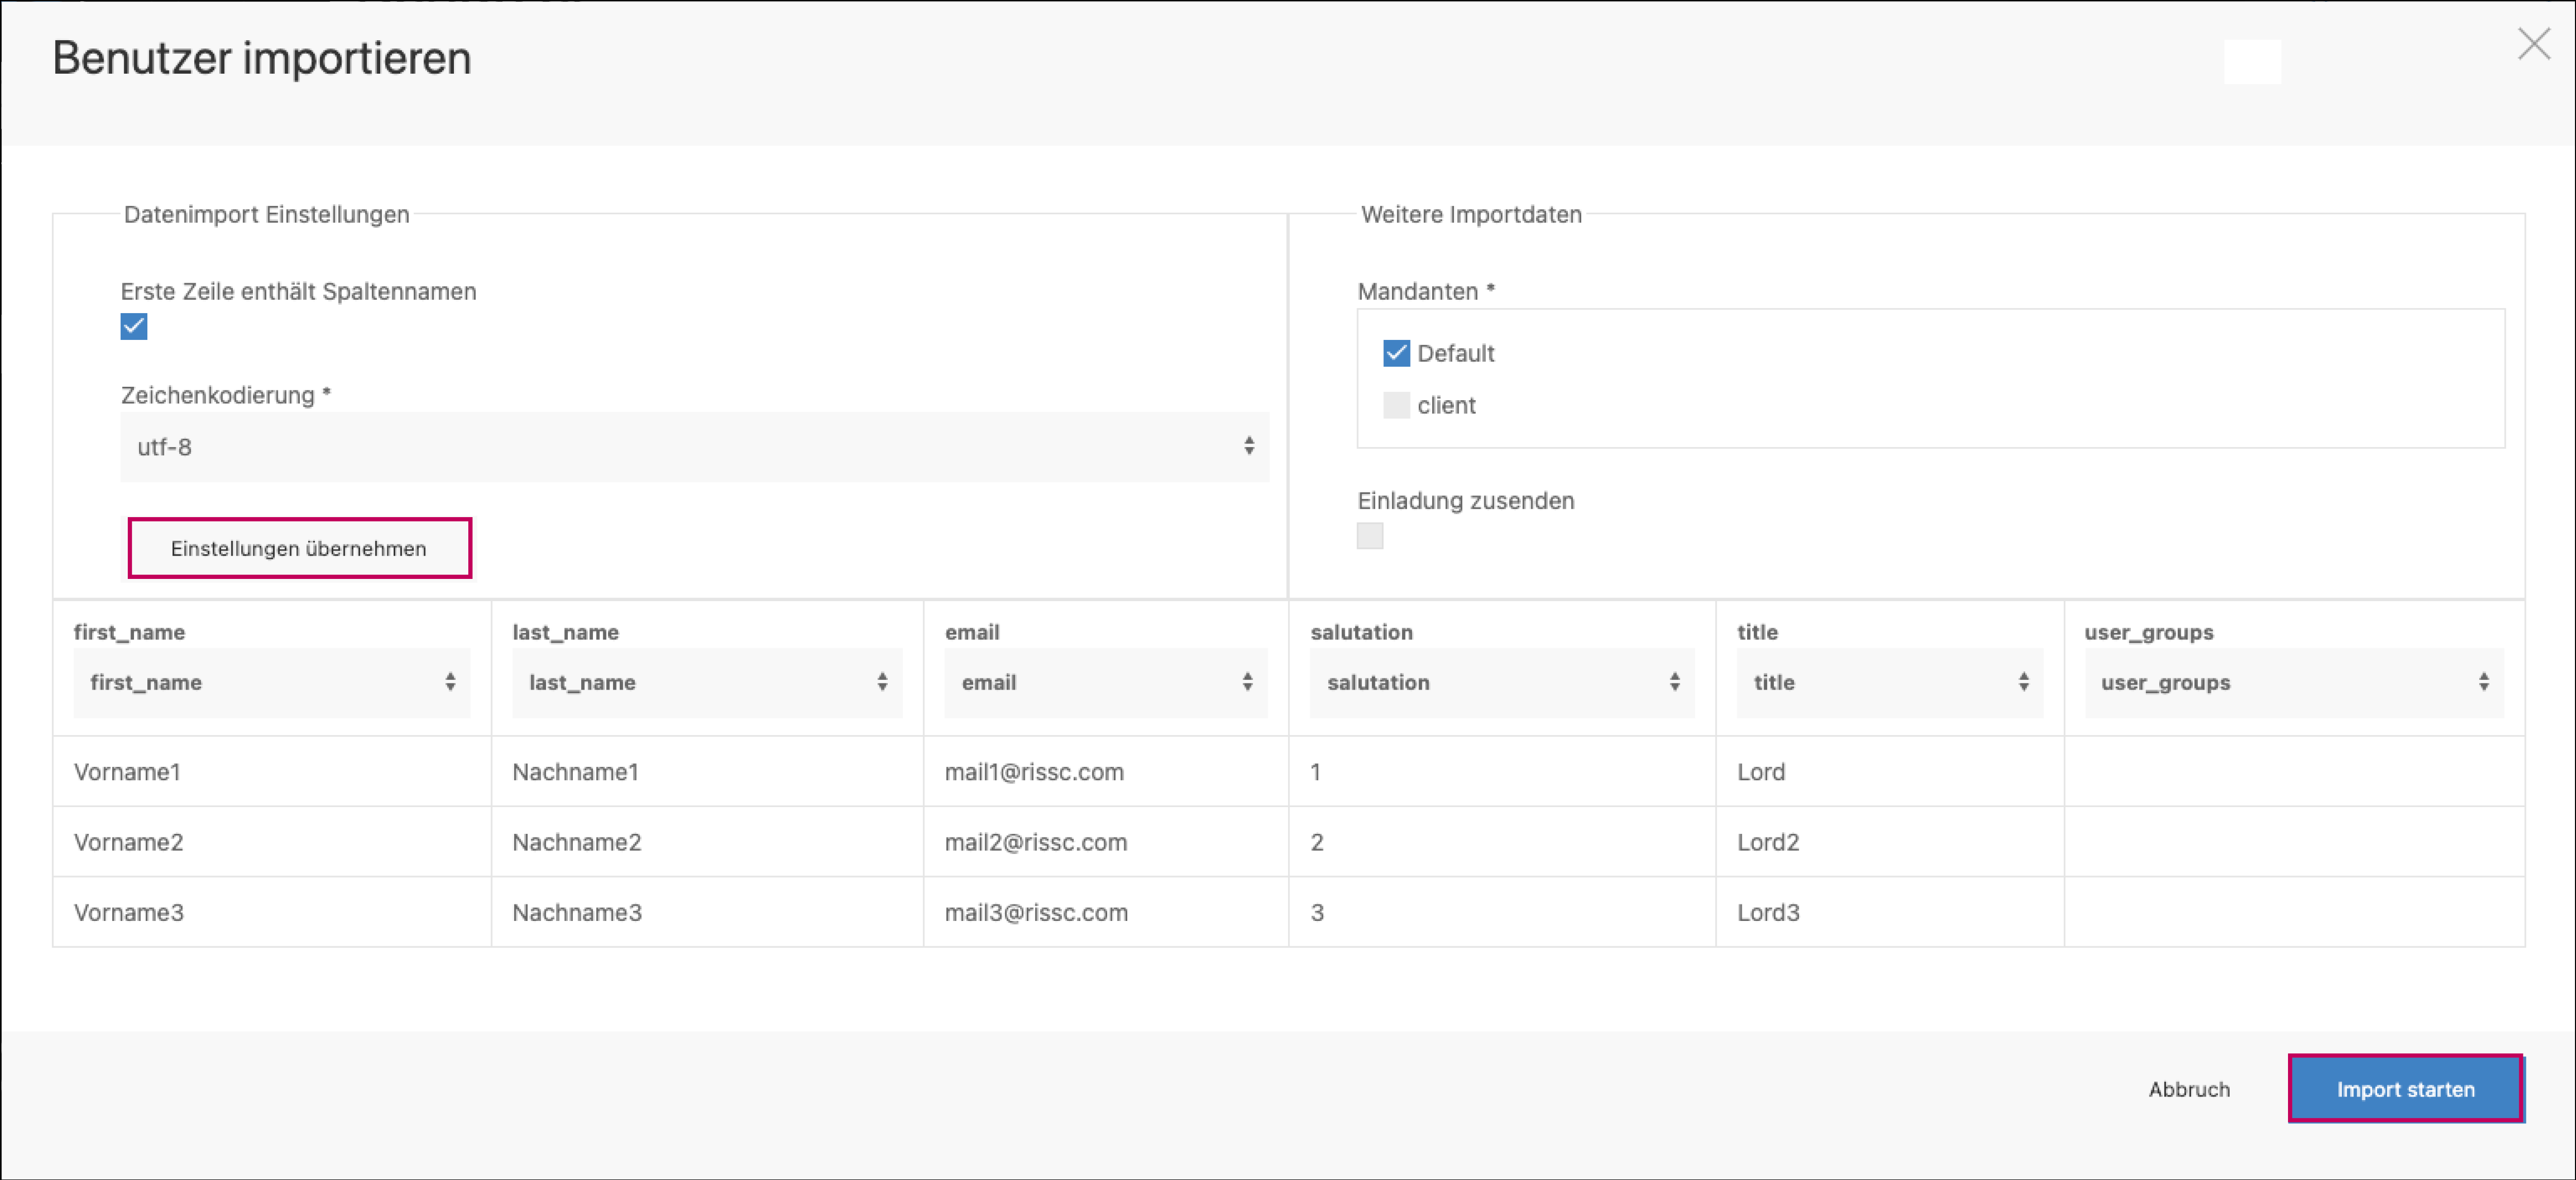The width and height of the screenshot is (2576, 1180).
Task: Open the title column mapping dropdown
Action: tap(1888, 682)
